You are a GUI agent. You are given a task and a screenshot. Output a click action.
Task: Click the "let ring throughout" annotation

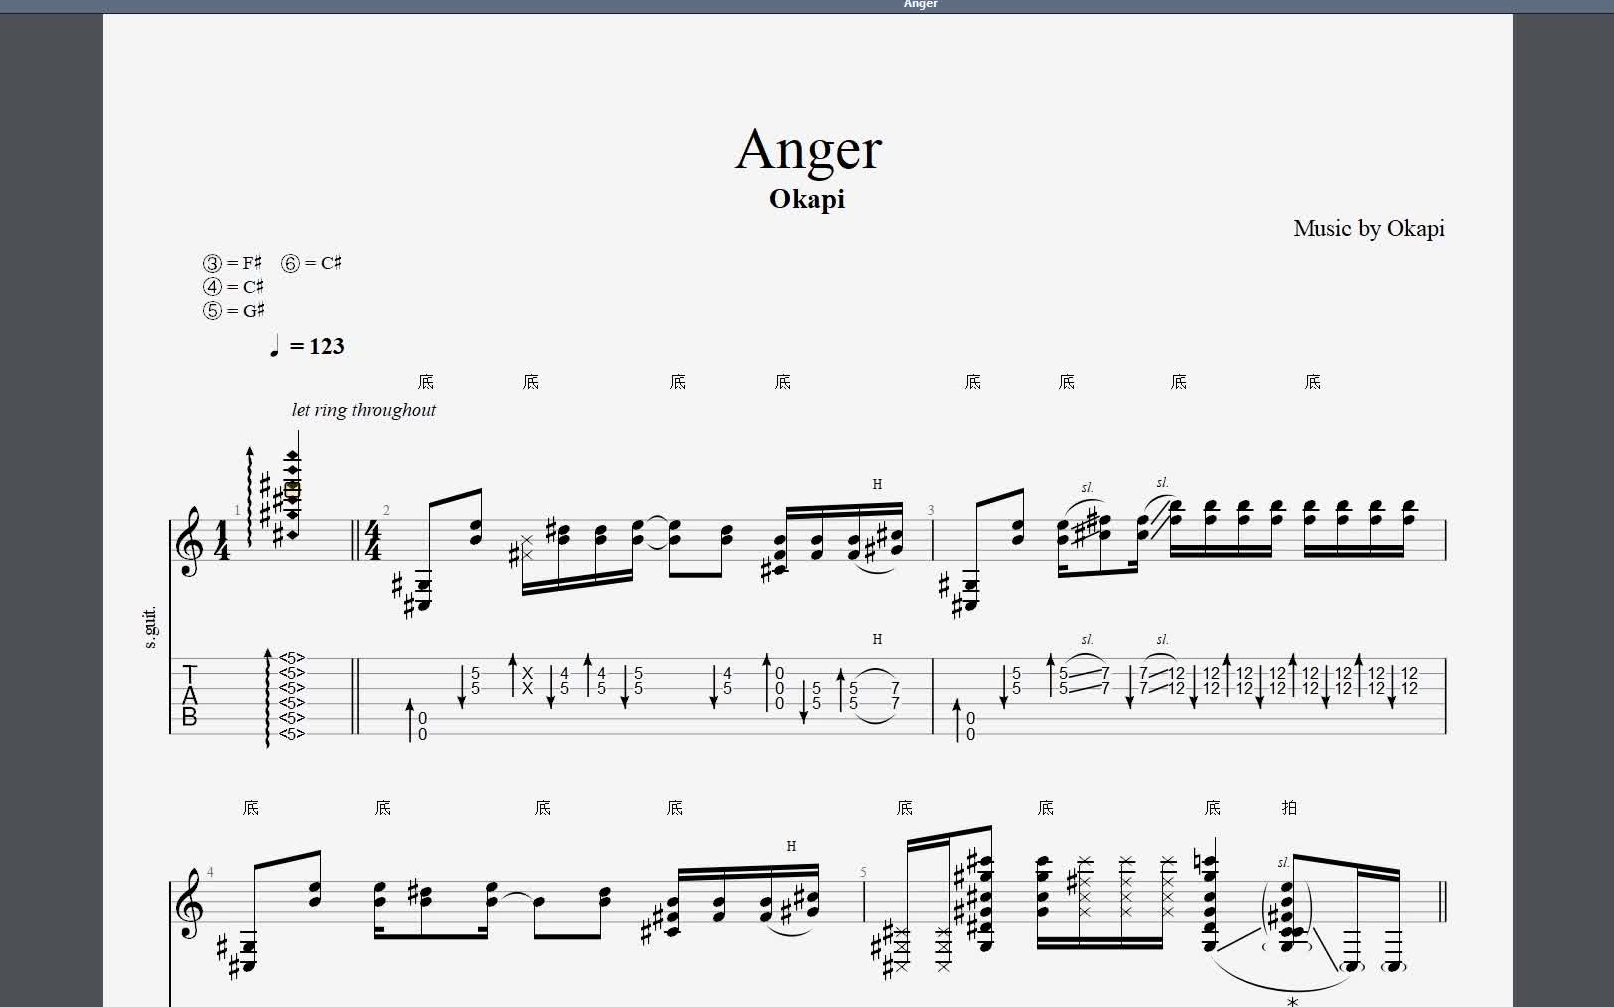pyautogui.click(x=364, y=410)
